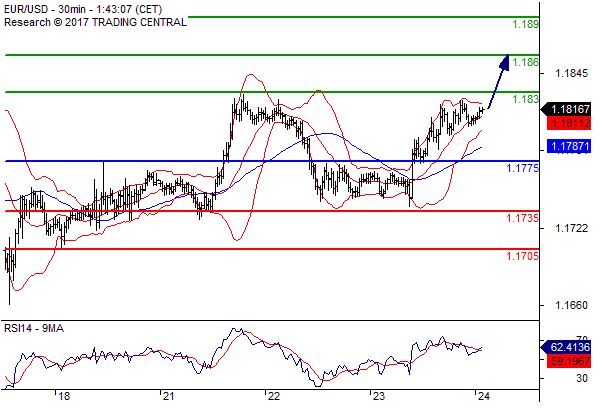Click the RSI14 - 9MA indicator label
The width and height of the screenshot is (602, 412).
(34, 328)
